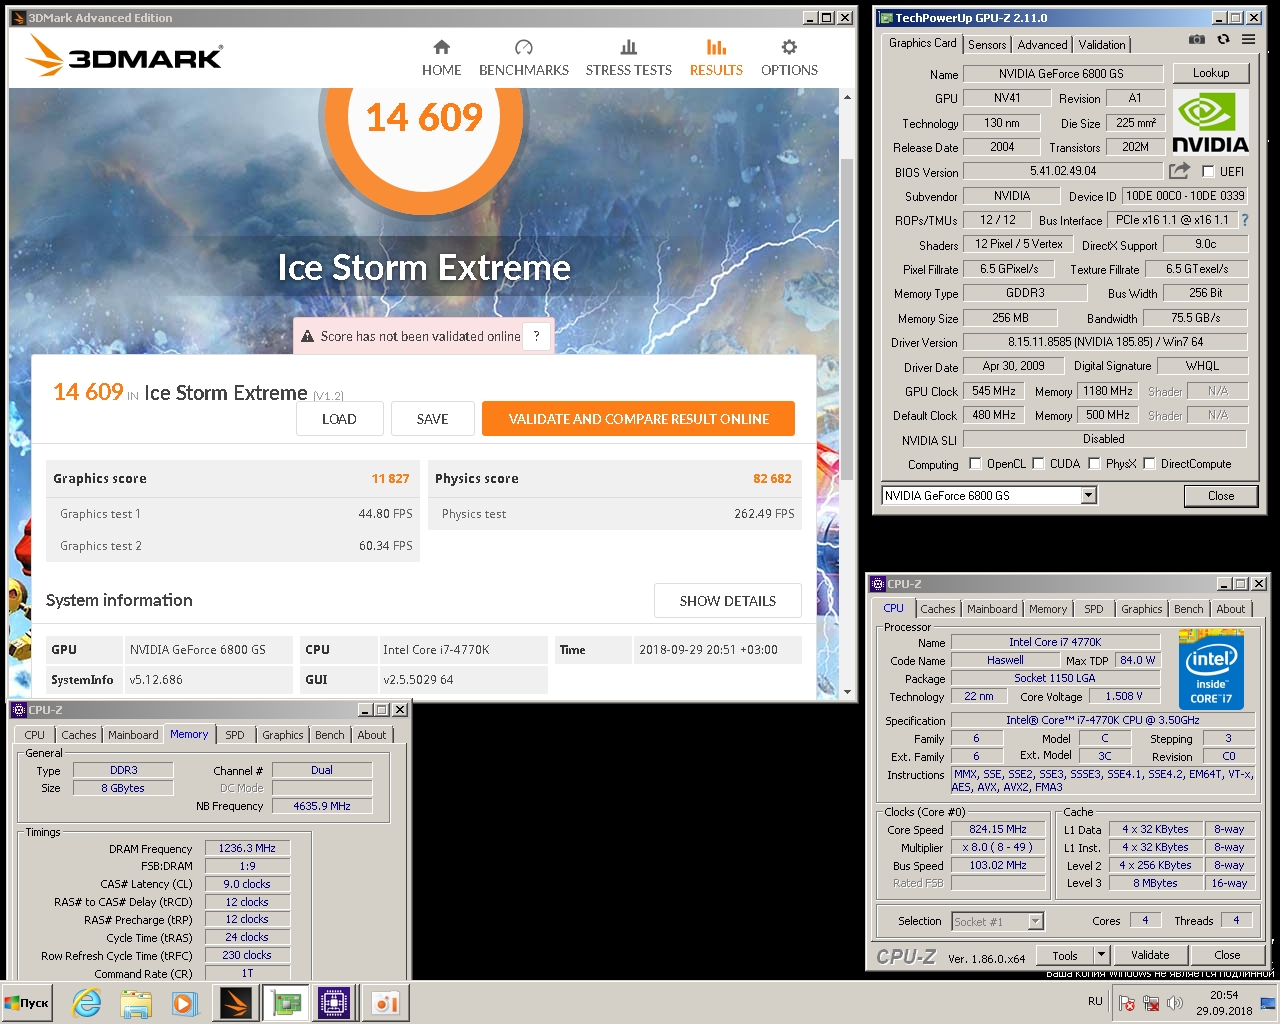The width and height of the screenshot is (1280, 1024).
Task: Open File Explorer from the taskbar
Action: pos(135,1003)
